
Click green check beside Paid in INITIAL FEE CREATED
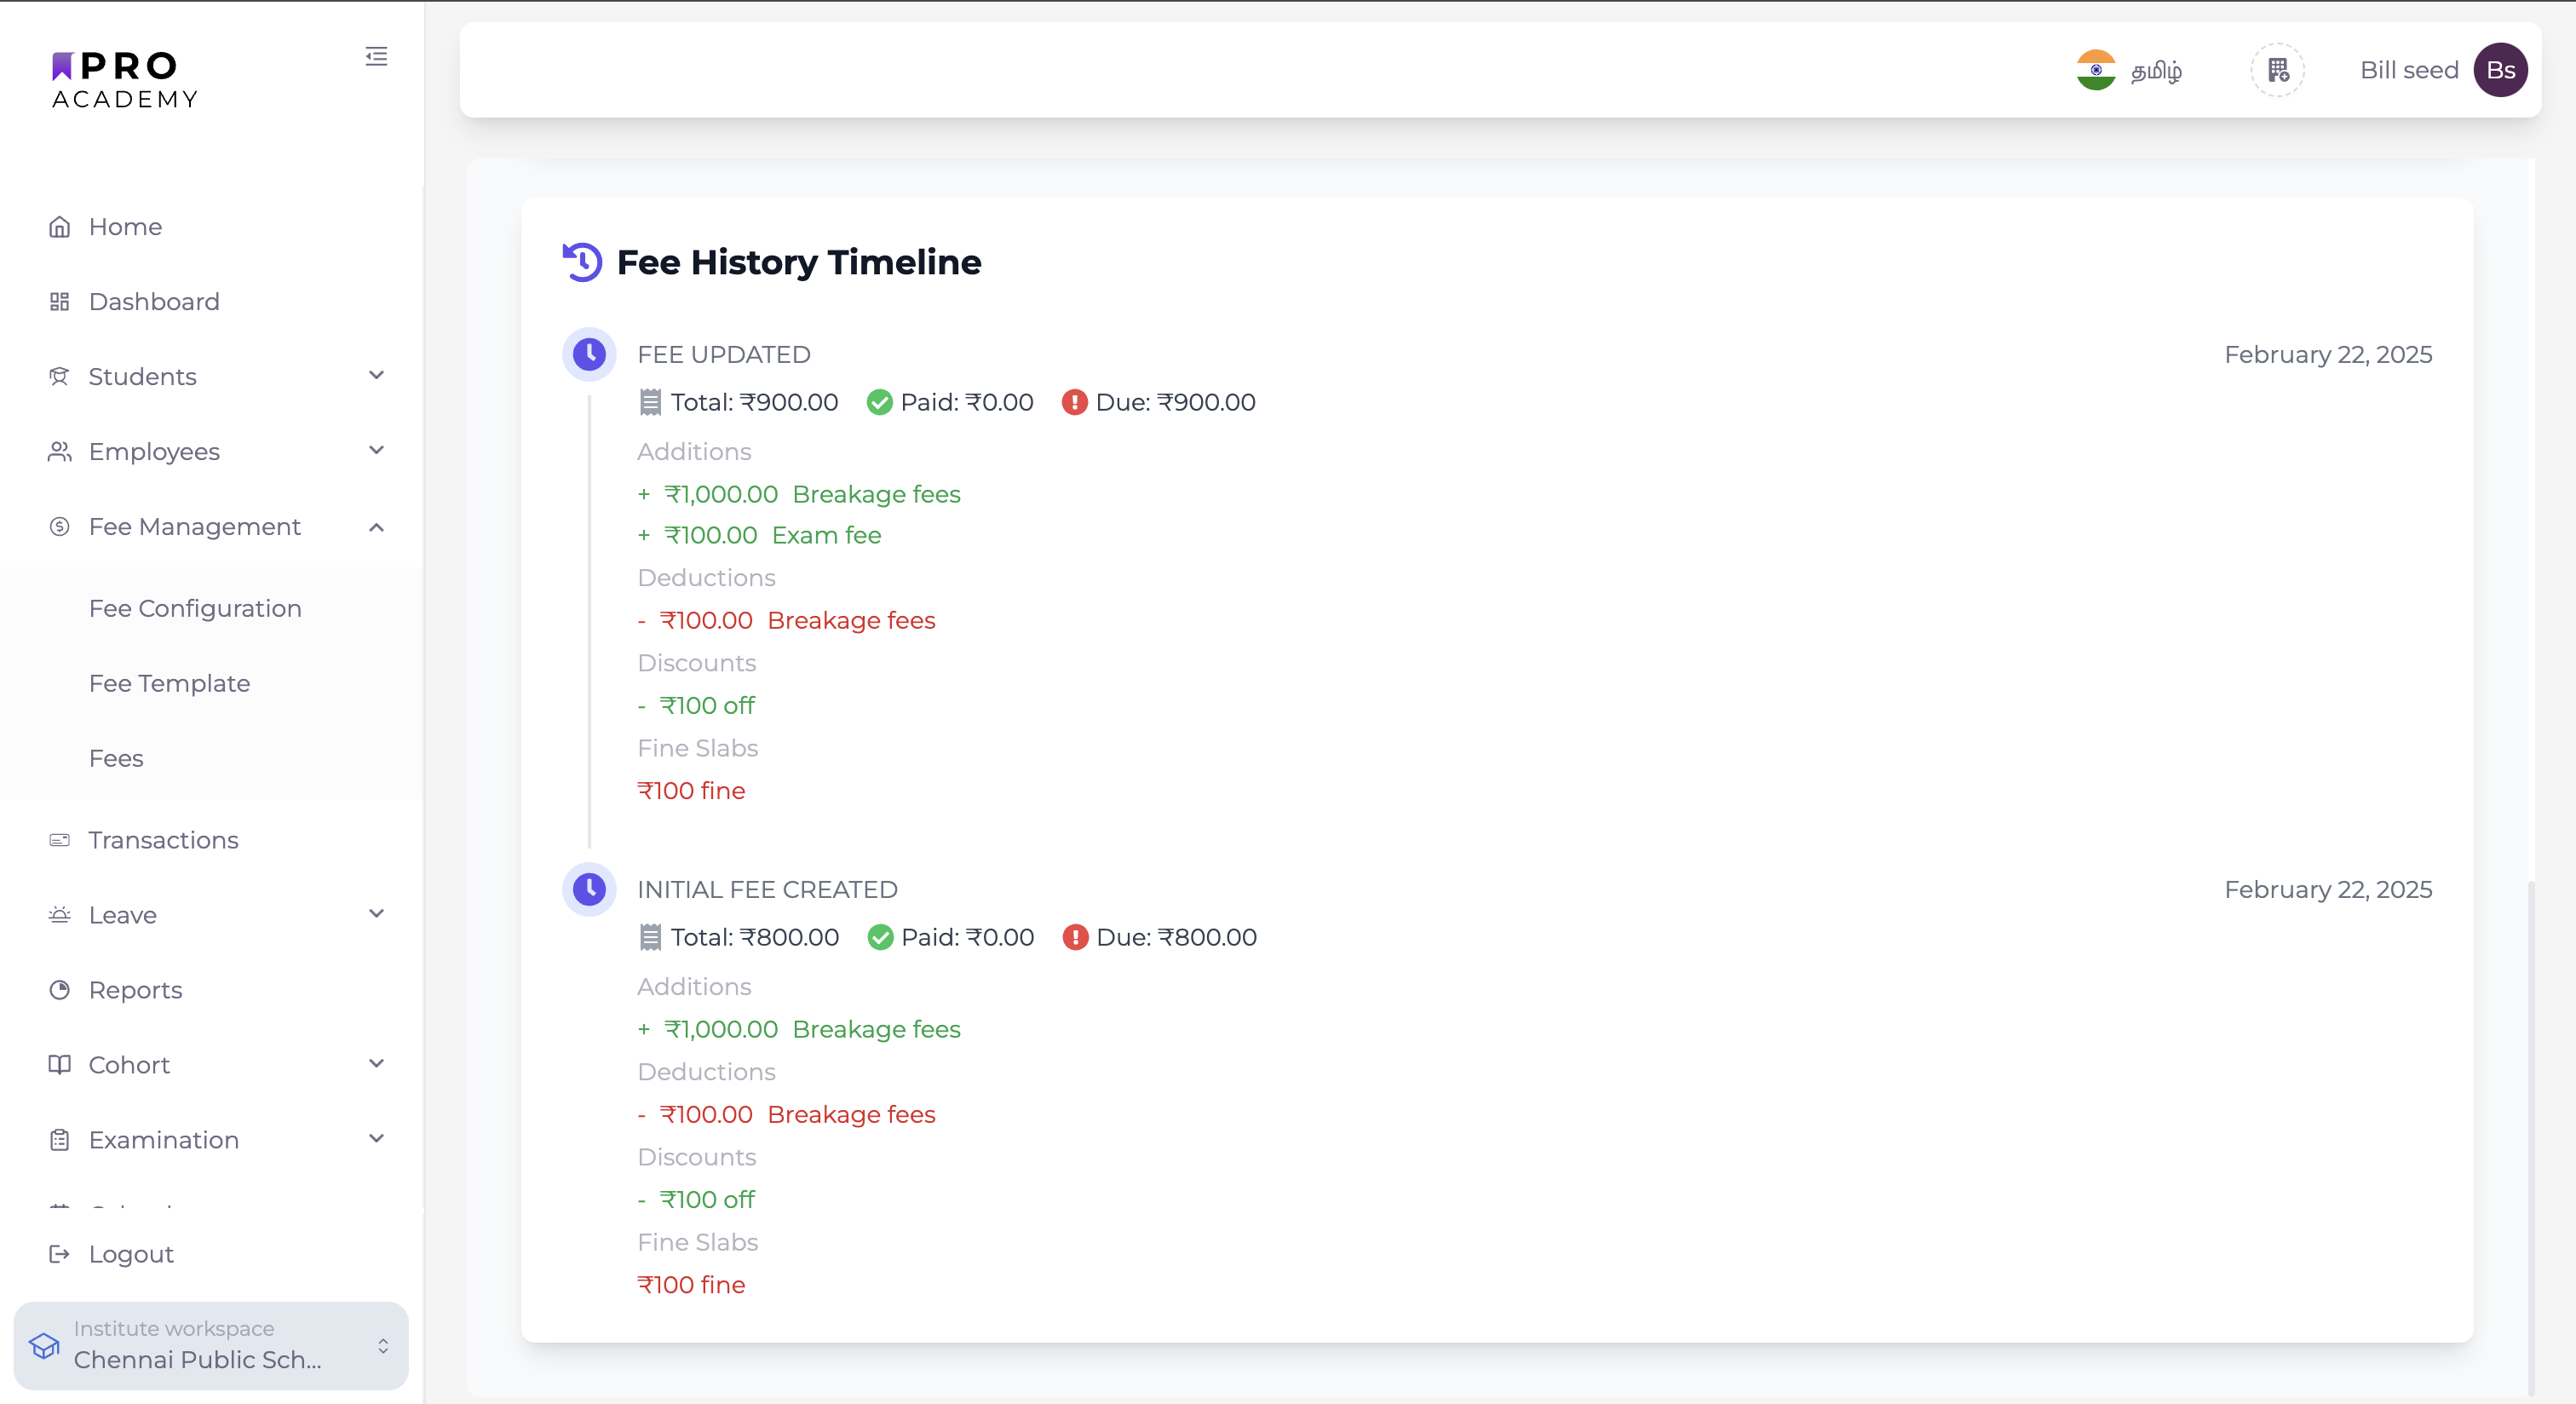880,937
